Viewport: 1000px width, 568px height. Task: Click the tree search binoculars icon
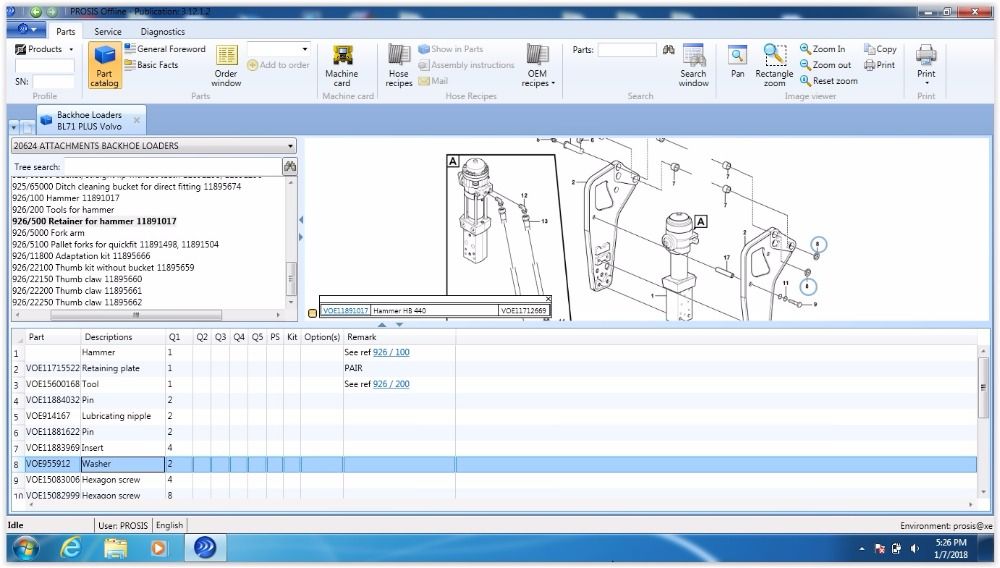[290, 166]
